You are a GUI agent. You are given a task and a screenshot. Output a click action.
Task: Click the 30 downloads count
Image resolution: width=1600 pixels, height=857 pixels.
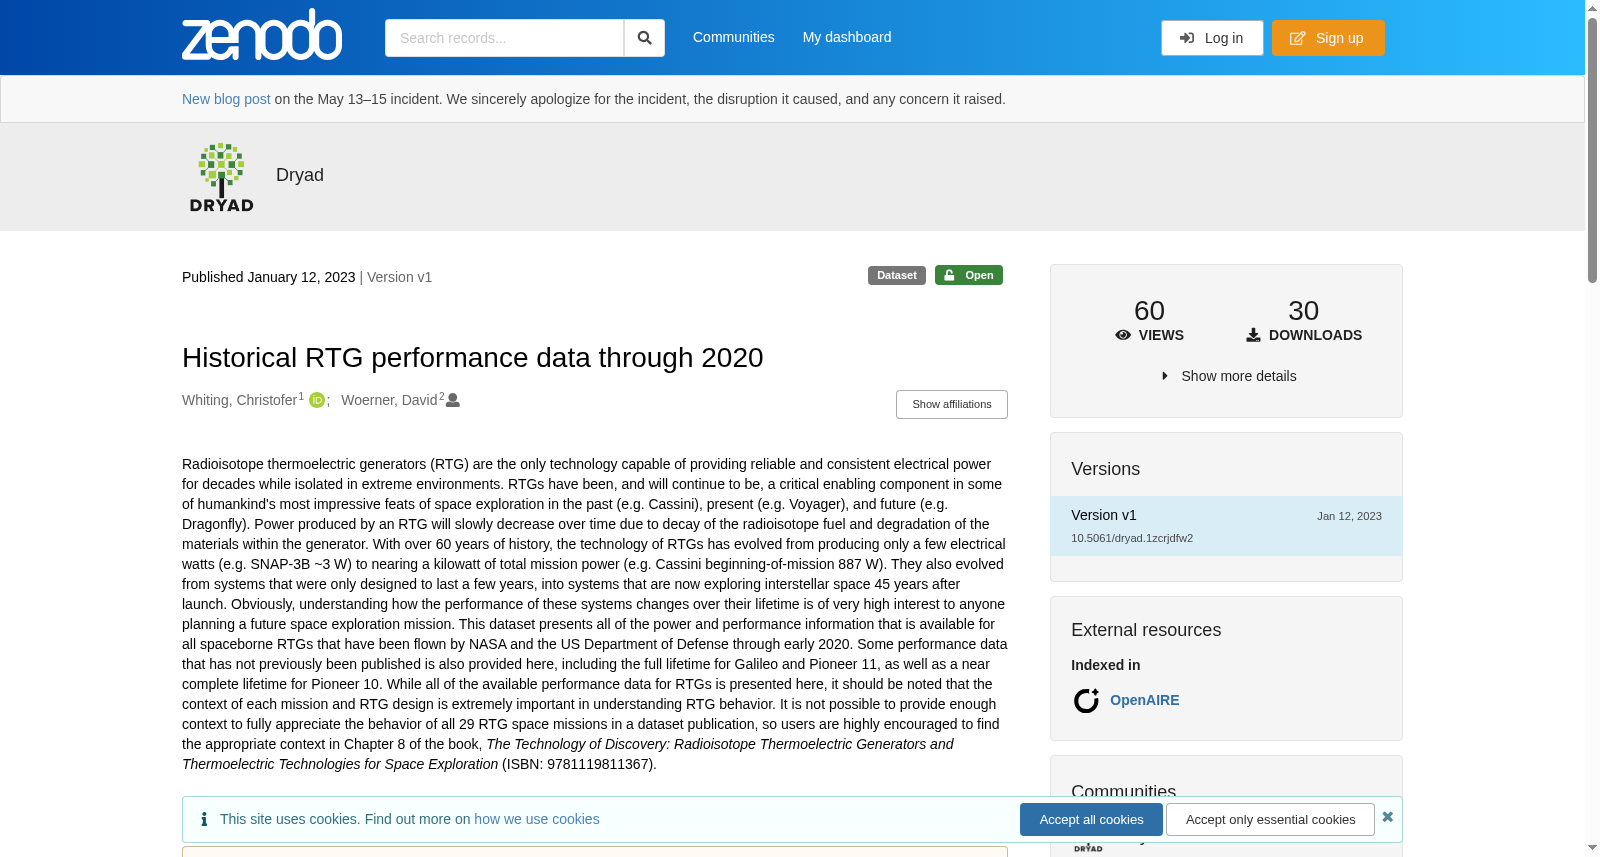tap(1304, 311)
